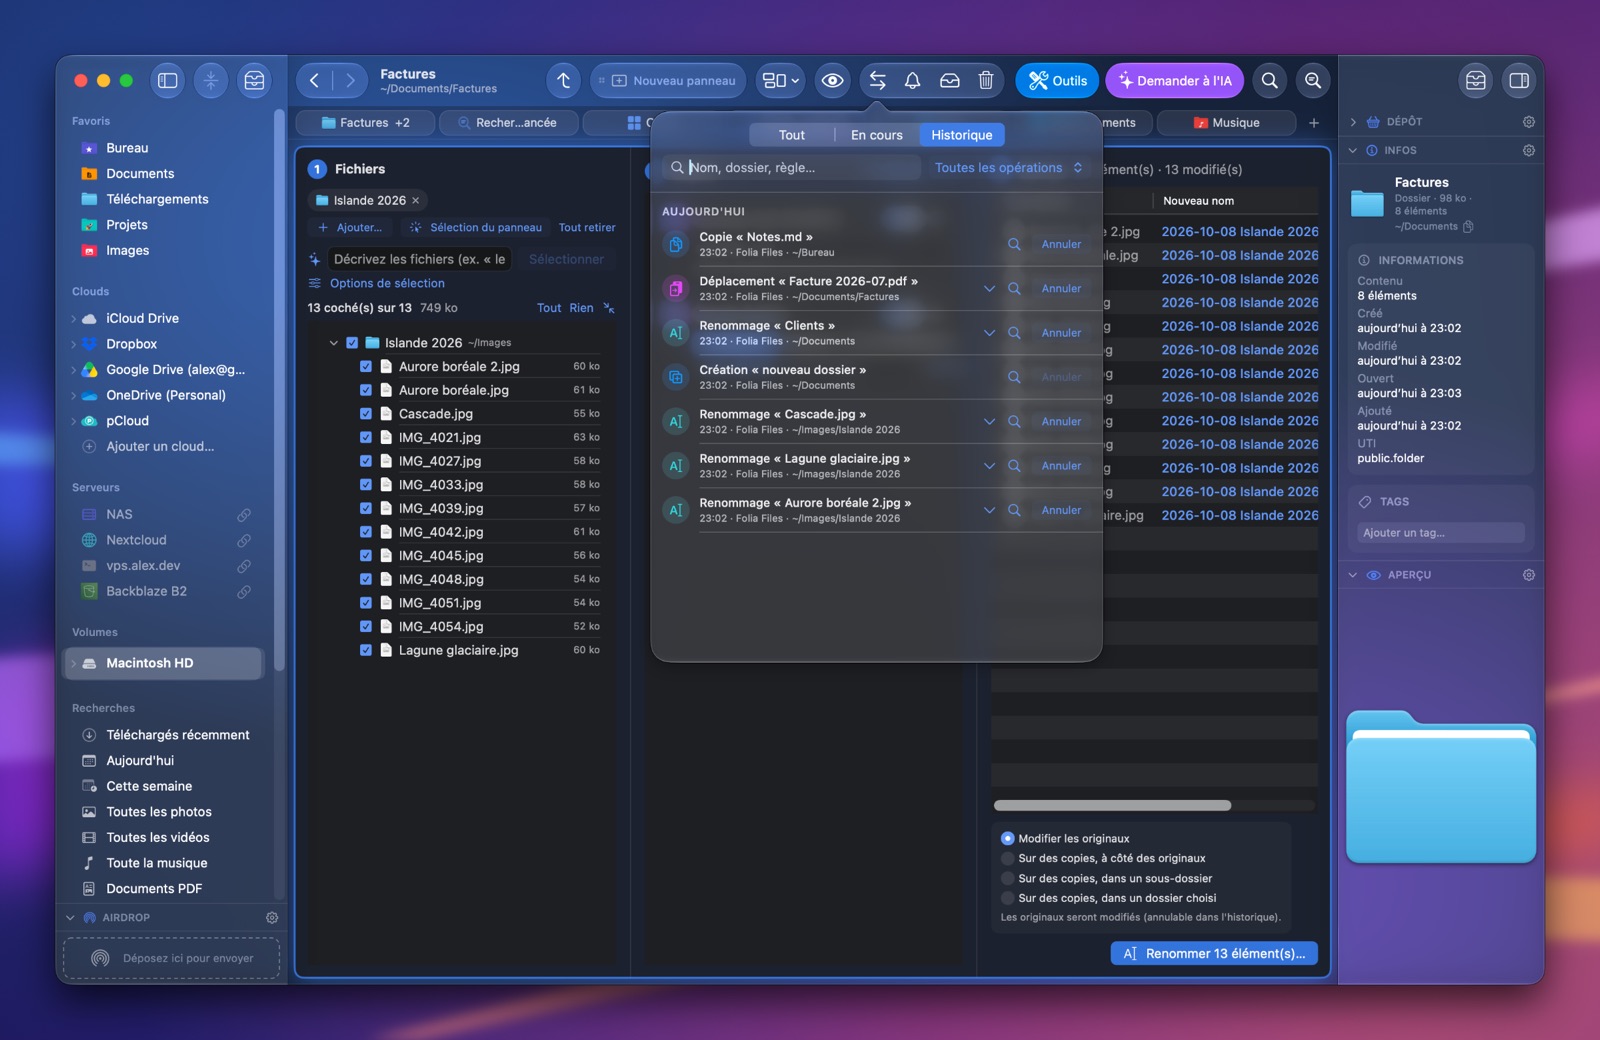Collapse the Islande 2026 folder tree
Screen dimensions: 1600x1040
(x=334, y=343)
